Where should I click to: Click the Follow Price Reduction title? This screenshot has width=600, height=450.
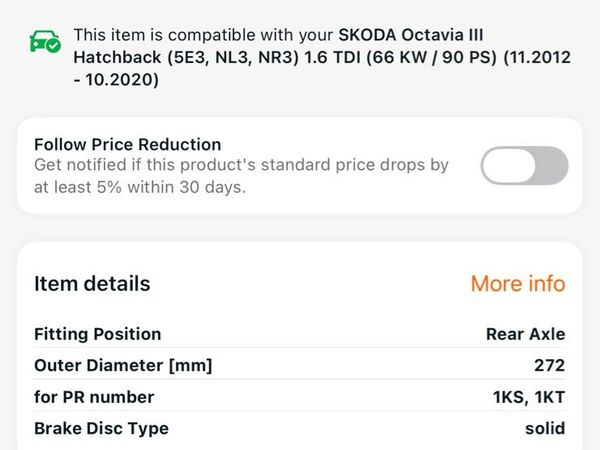127,145
